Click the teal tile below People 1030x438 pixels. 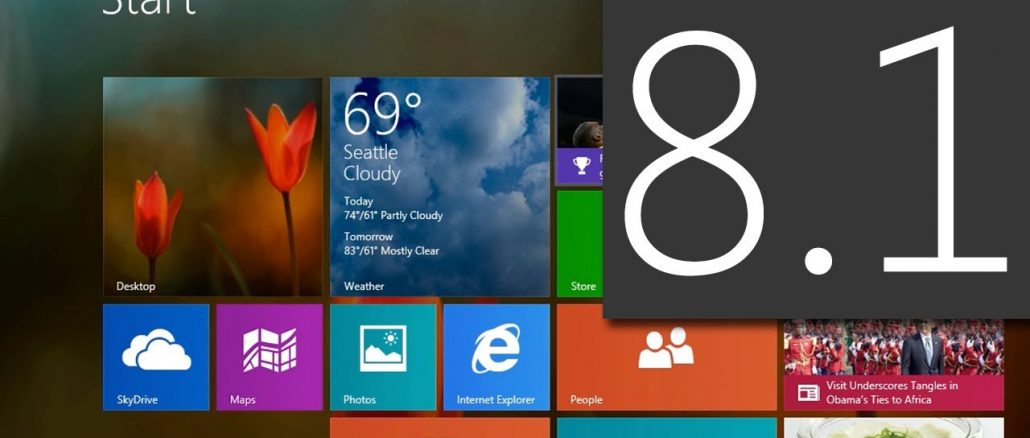pos(666,428)
